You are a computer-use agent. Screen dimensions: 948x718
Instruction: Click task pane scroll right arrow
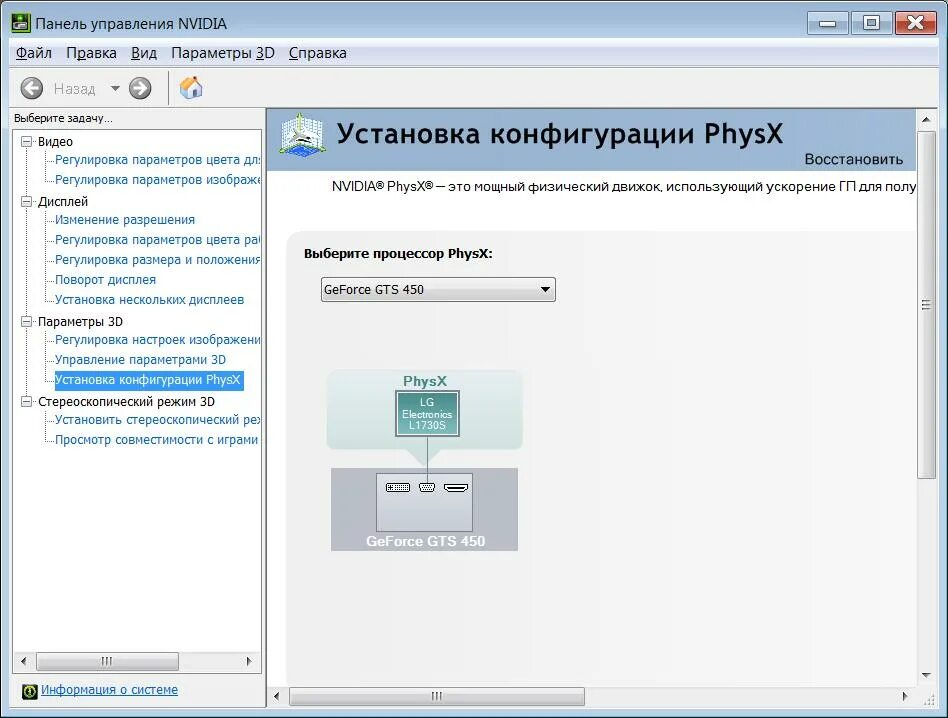(249, 661)
